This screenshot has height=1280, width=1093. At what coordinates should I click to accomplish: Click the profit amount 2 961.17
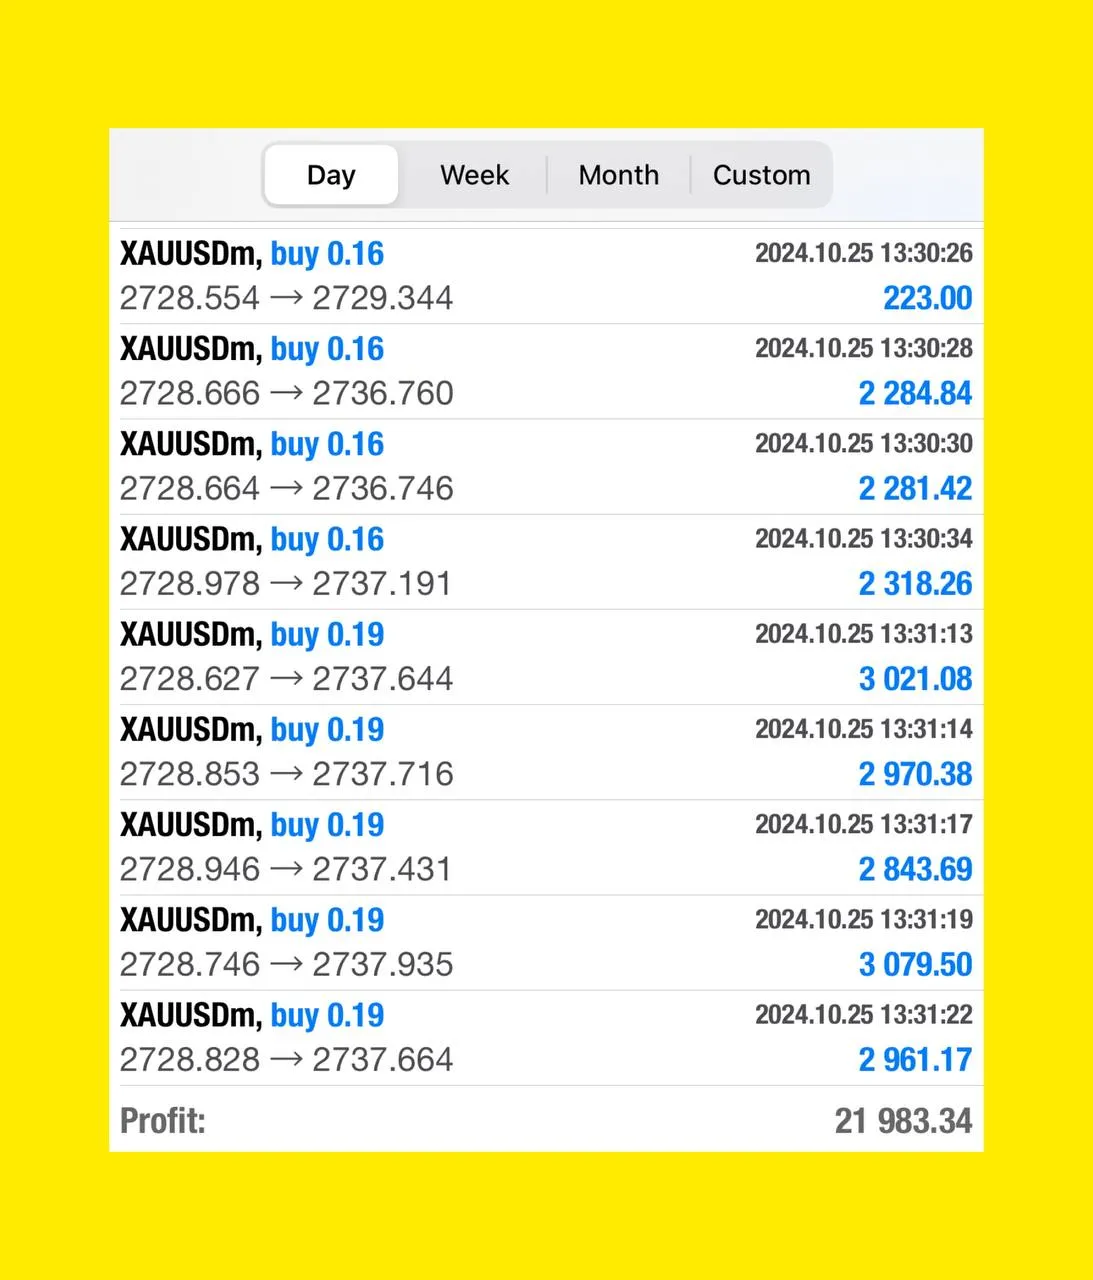[915, 1060]
